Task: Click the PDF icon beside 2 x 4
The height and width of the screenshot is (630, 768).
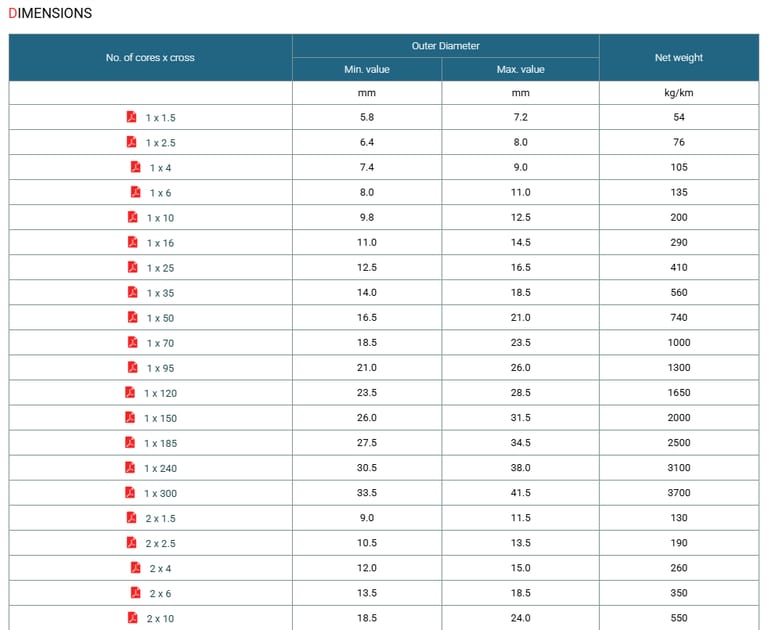Action: pos(135,567)
